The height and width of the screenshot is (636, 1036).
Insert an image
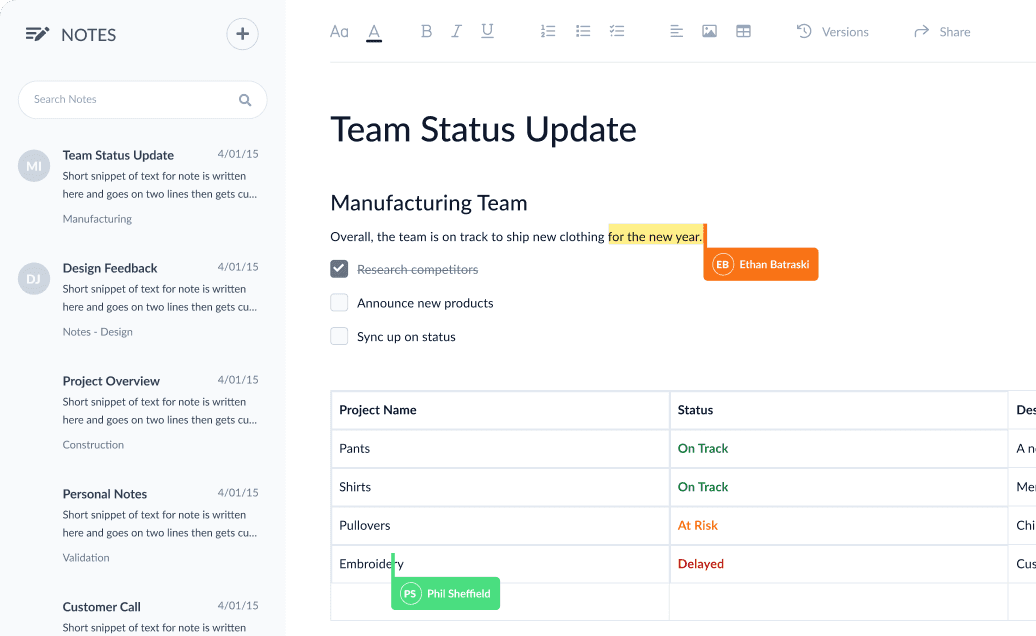pos(710,31)
